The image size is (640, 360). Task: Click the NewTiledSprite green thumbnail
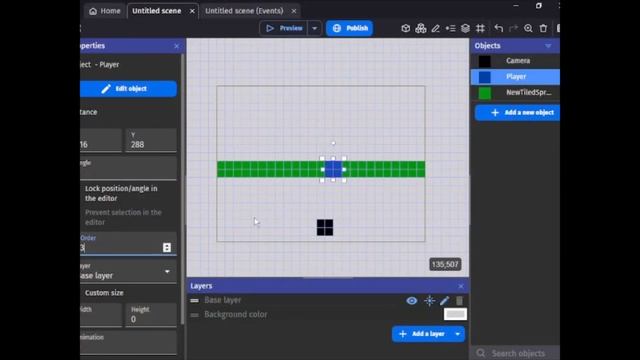(x=484, y=93)
